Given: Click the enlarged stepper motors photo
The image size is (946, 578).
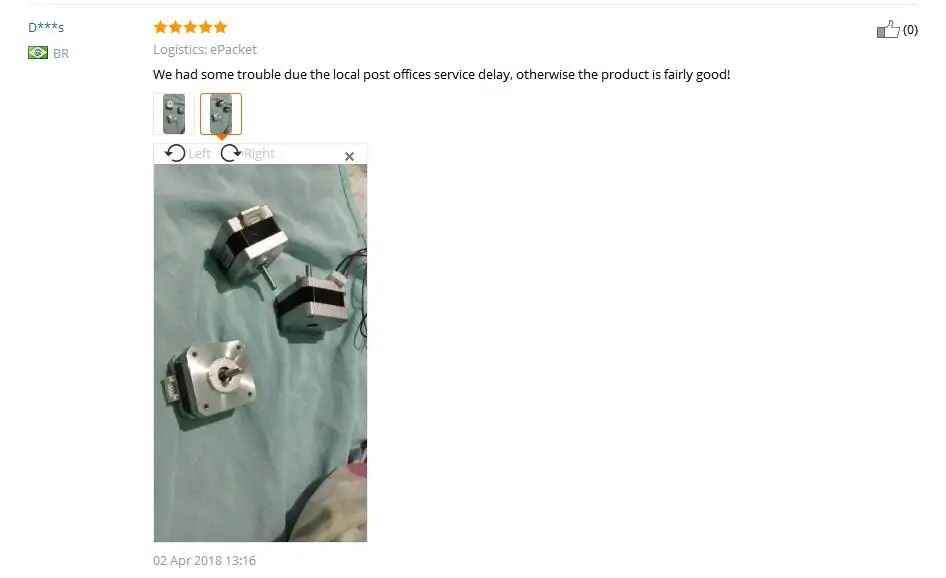Looking at the screenshot, I should click(260, 353).
